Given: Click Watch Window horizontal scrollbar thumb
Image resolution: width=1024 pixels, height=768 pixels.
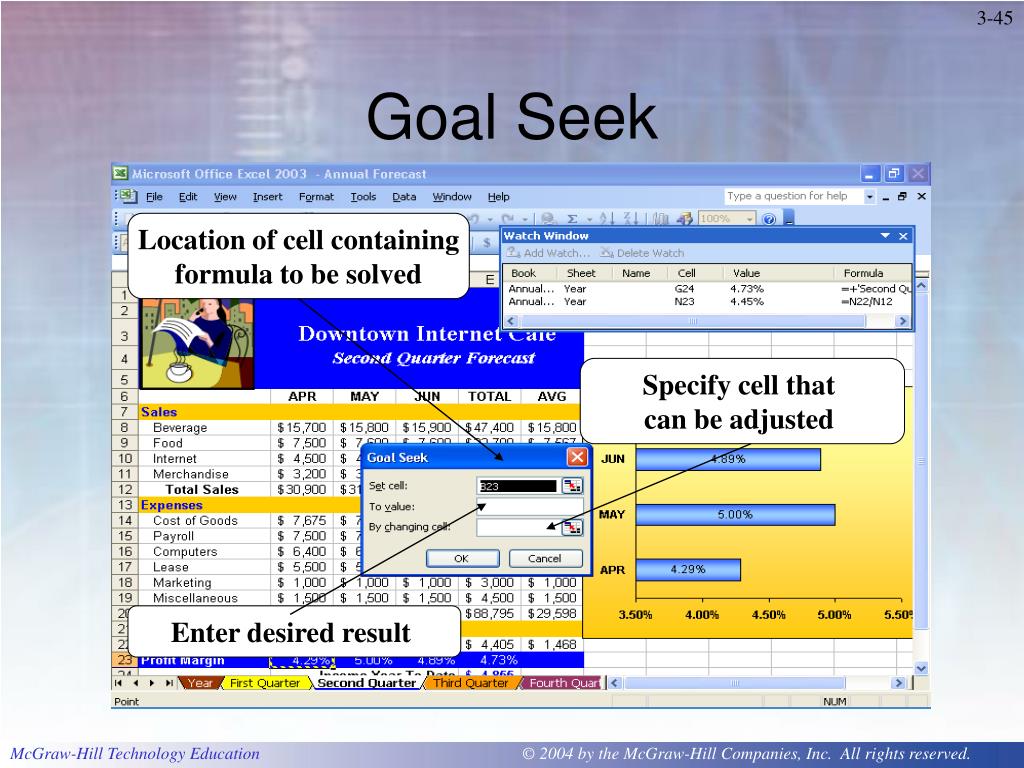Looking at the screenshot, I should (692, 321).
